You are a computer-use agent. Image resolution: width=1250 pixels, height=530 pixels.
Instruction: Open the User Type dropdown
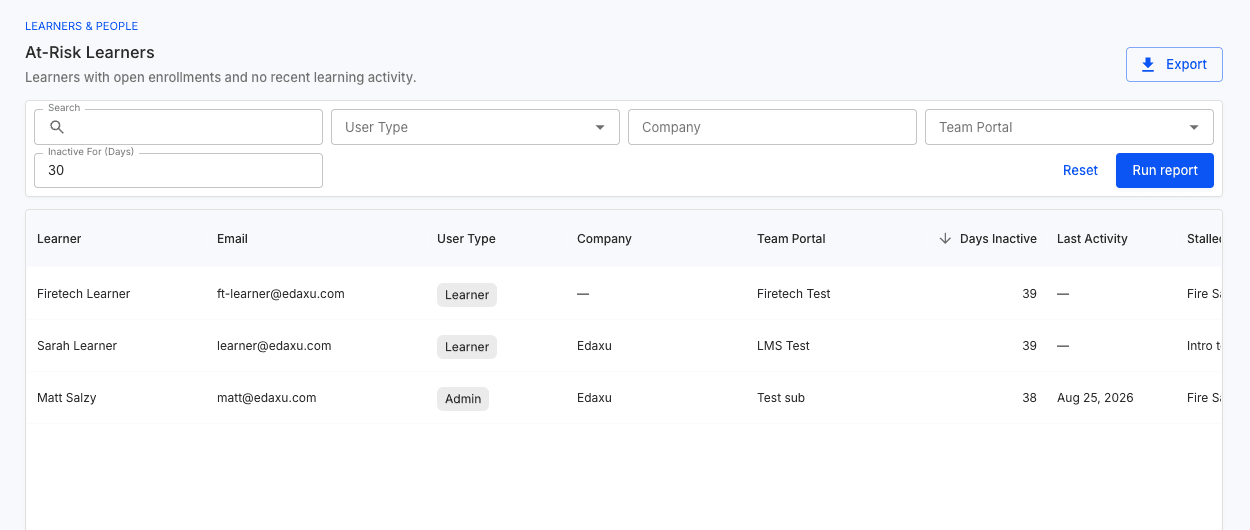tap(475, 127)
